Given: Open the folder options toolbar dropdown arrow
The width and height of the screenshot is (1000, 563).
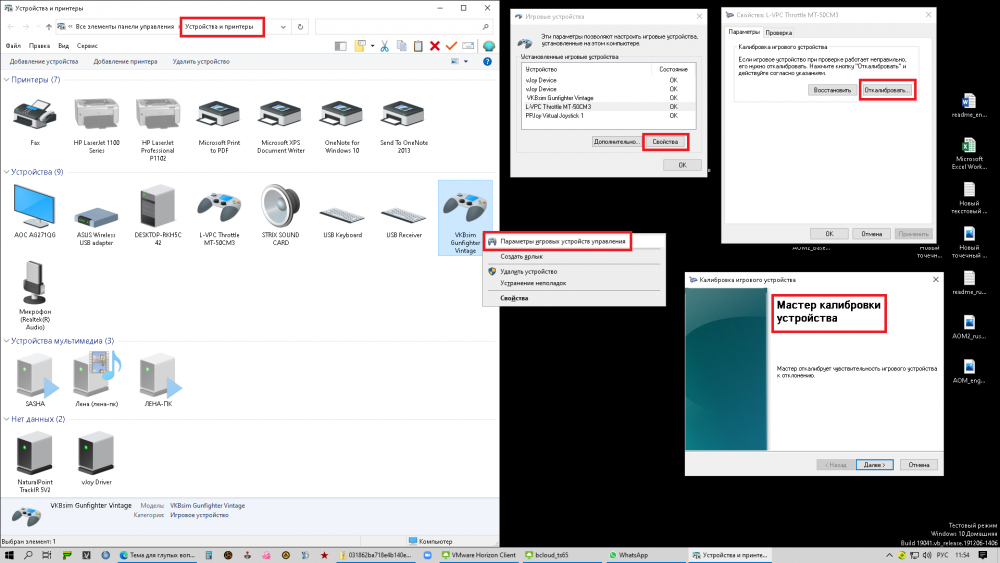Looking at the screenshot, I should [372, 46].
